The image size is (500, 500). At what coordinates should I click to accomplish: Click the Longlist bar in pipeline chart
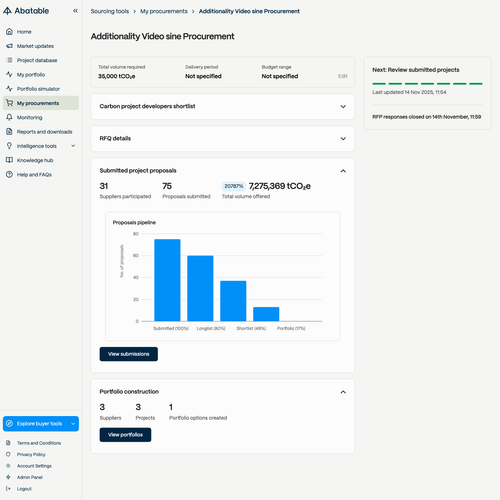(200, 288)
